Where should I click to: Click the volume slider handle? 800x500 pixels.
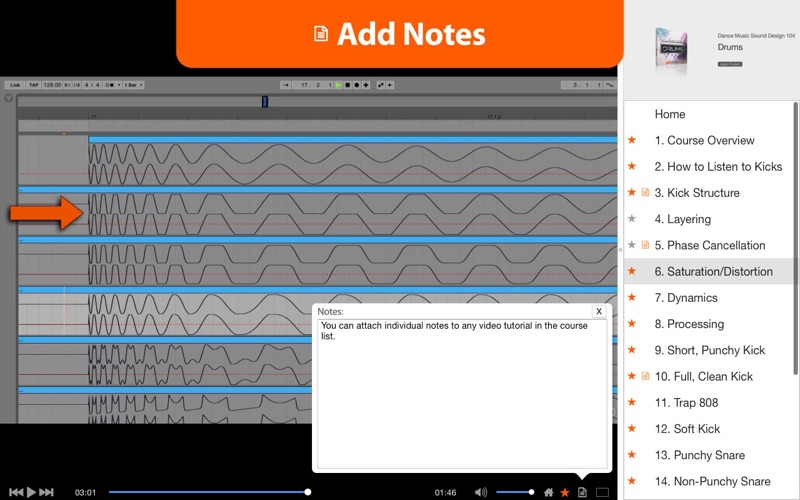tap(531, 492)
